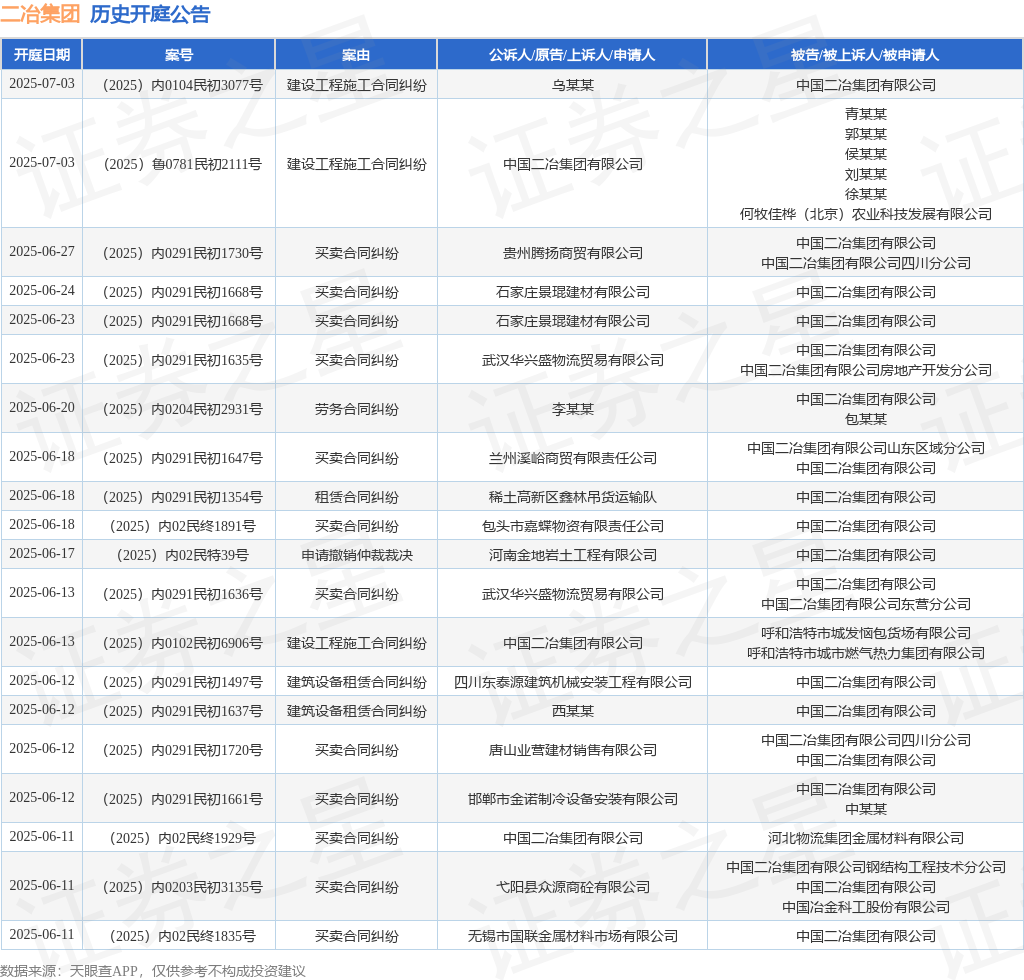This screenshot has height=980, width=1024.
Task: Click plaintiff 包头市嘉蝶物资有限责任公司
Action: [x=573, y=526]
